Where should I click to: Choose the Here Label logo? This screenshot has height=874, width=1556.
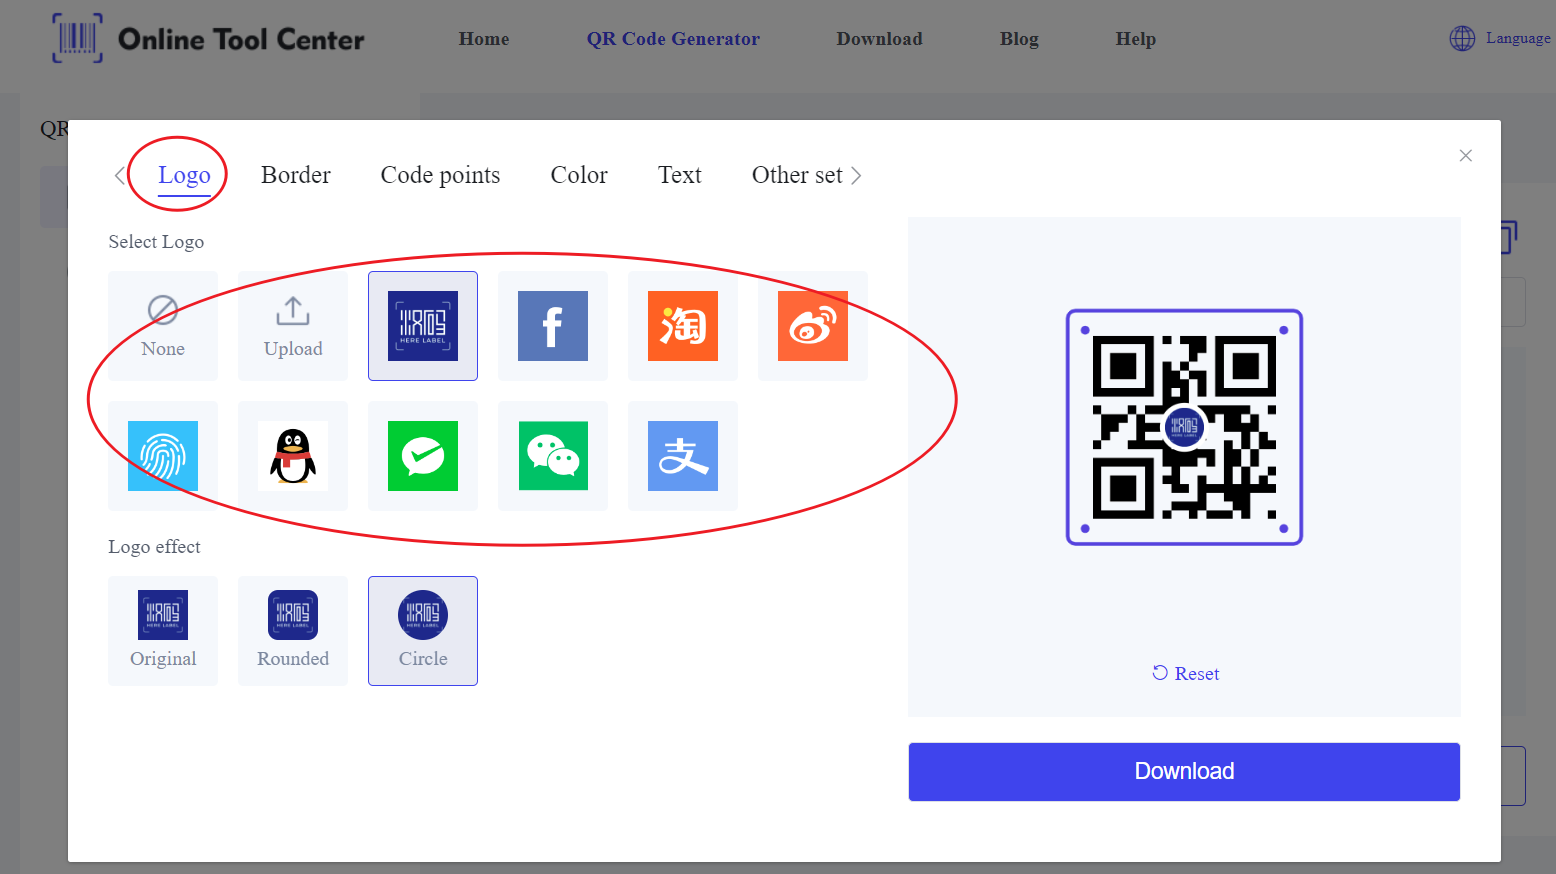pos(423,326)
